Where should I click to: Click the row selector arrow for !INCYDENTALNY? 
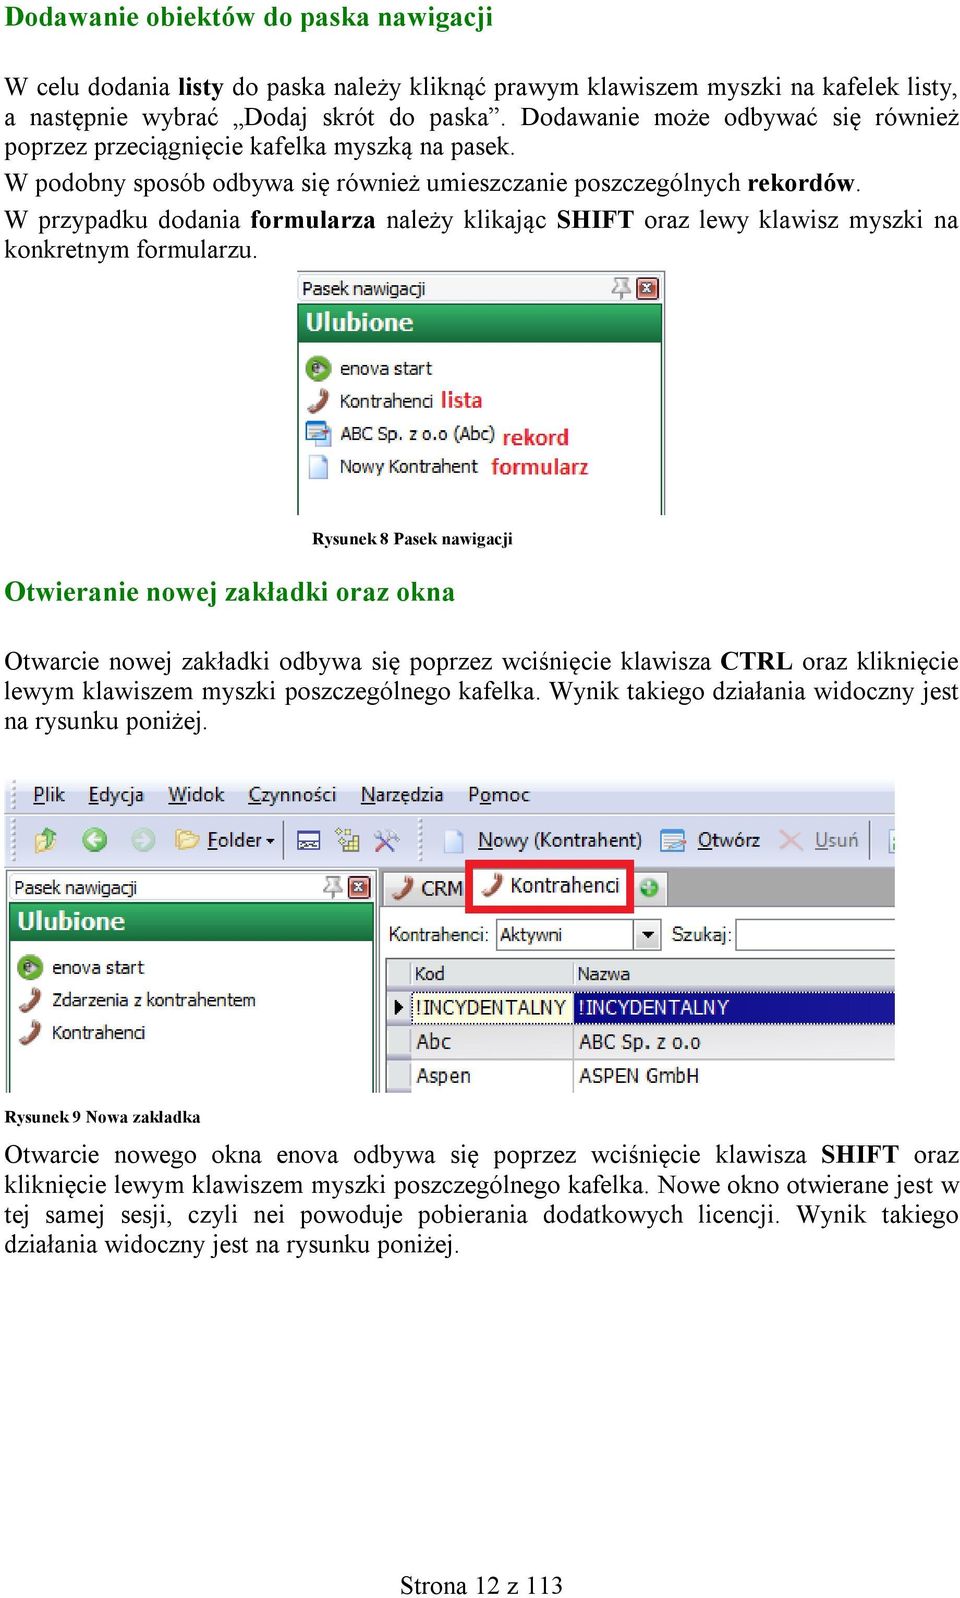click(x=399, y=1007)
